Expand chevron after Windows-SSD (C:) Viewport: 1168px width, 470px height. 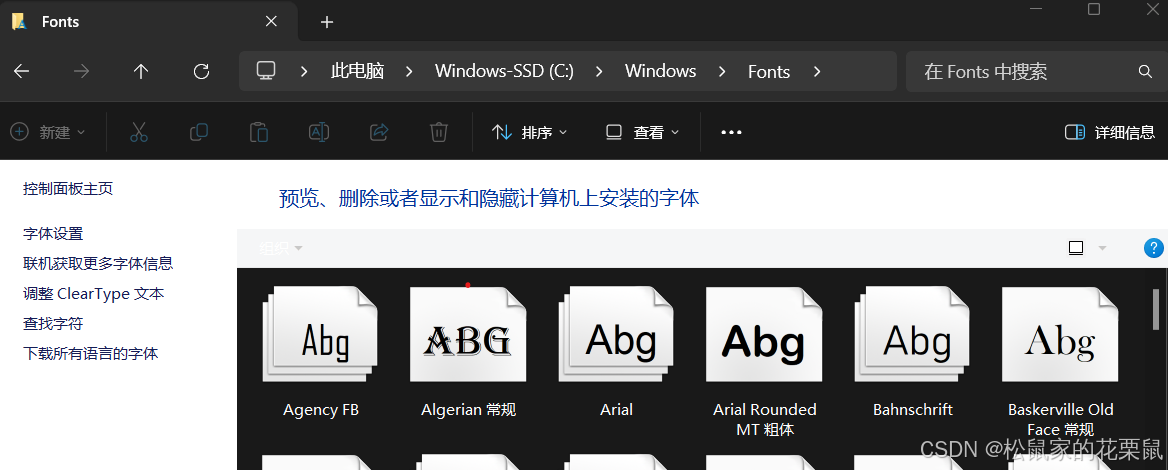click(599, 72)
